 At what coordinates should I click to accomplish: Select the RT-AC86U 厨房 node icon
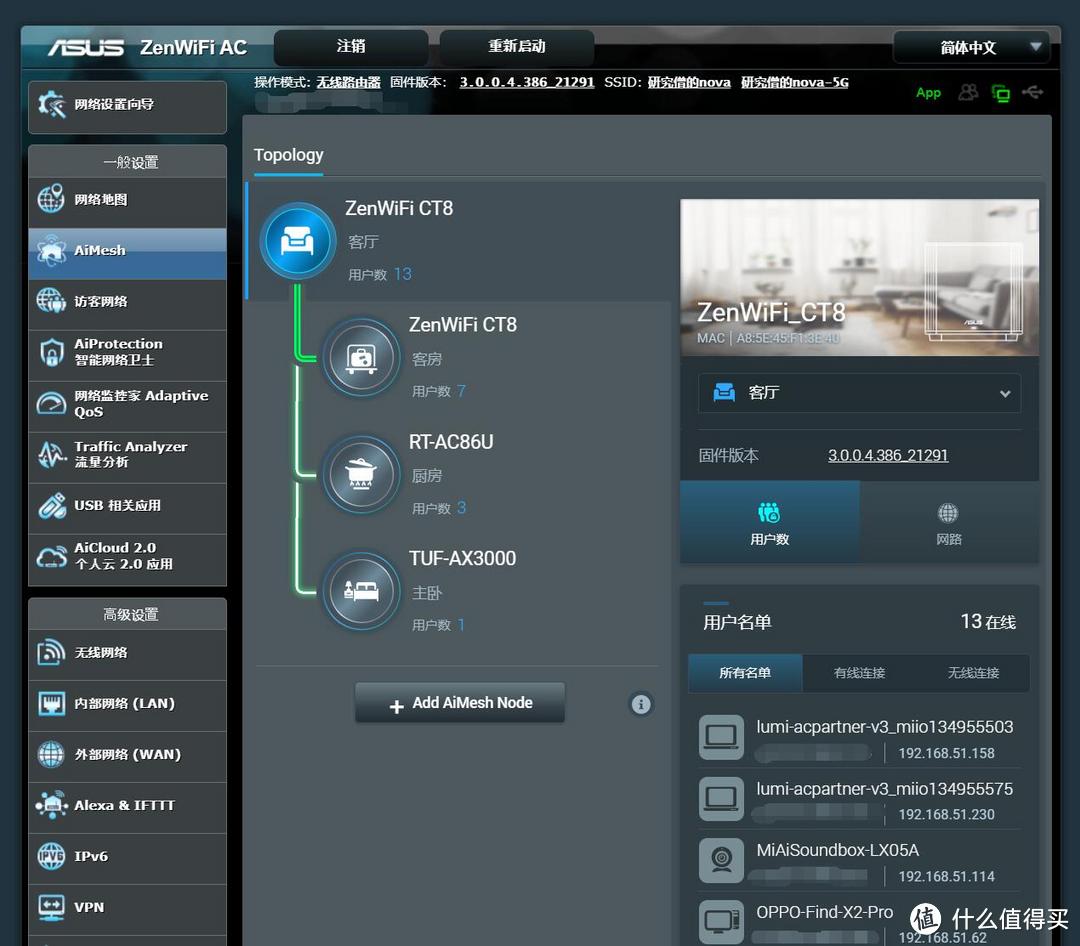click(x=362, y=474)
